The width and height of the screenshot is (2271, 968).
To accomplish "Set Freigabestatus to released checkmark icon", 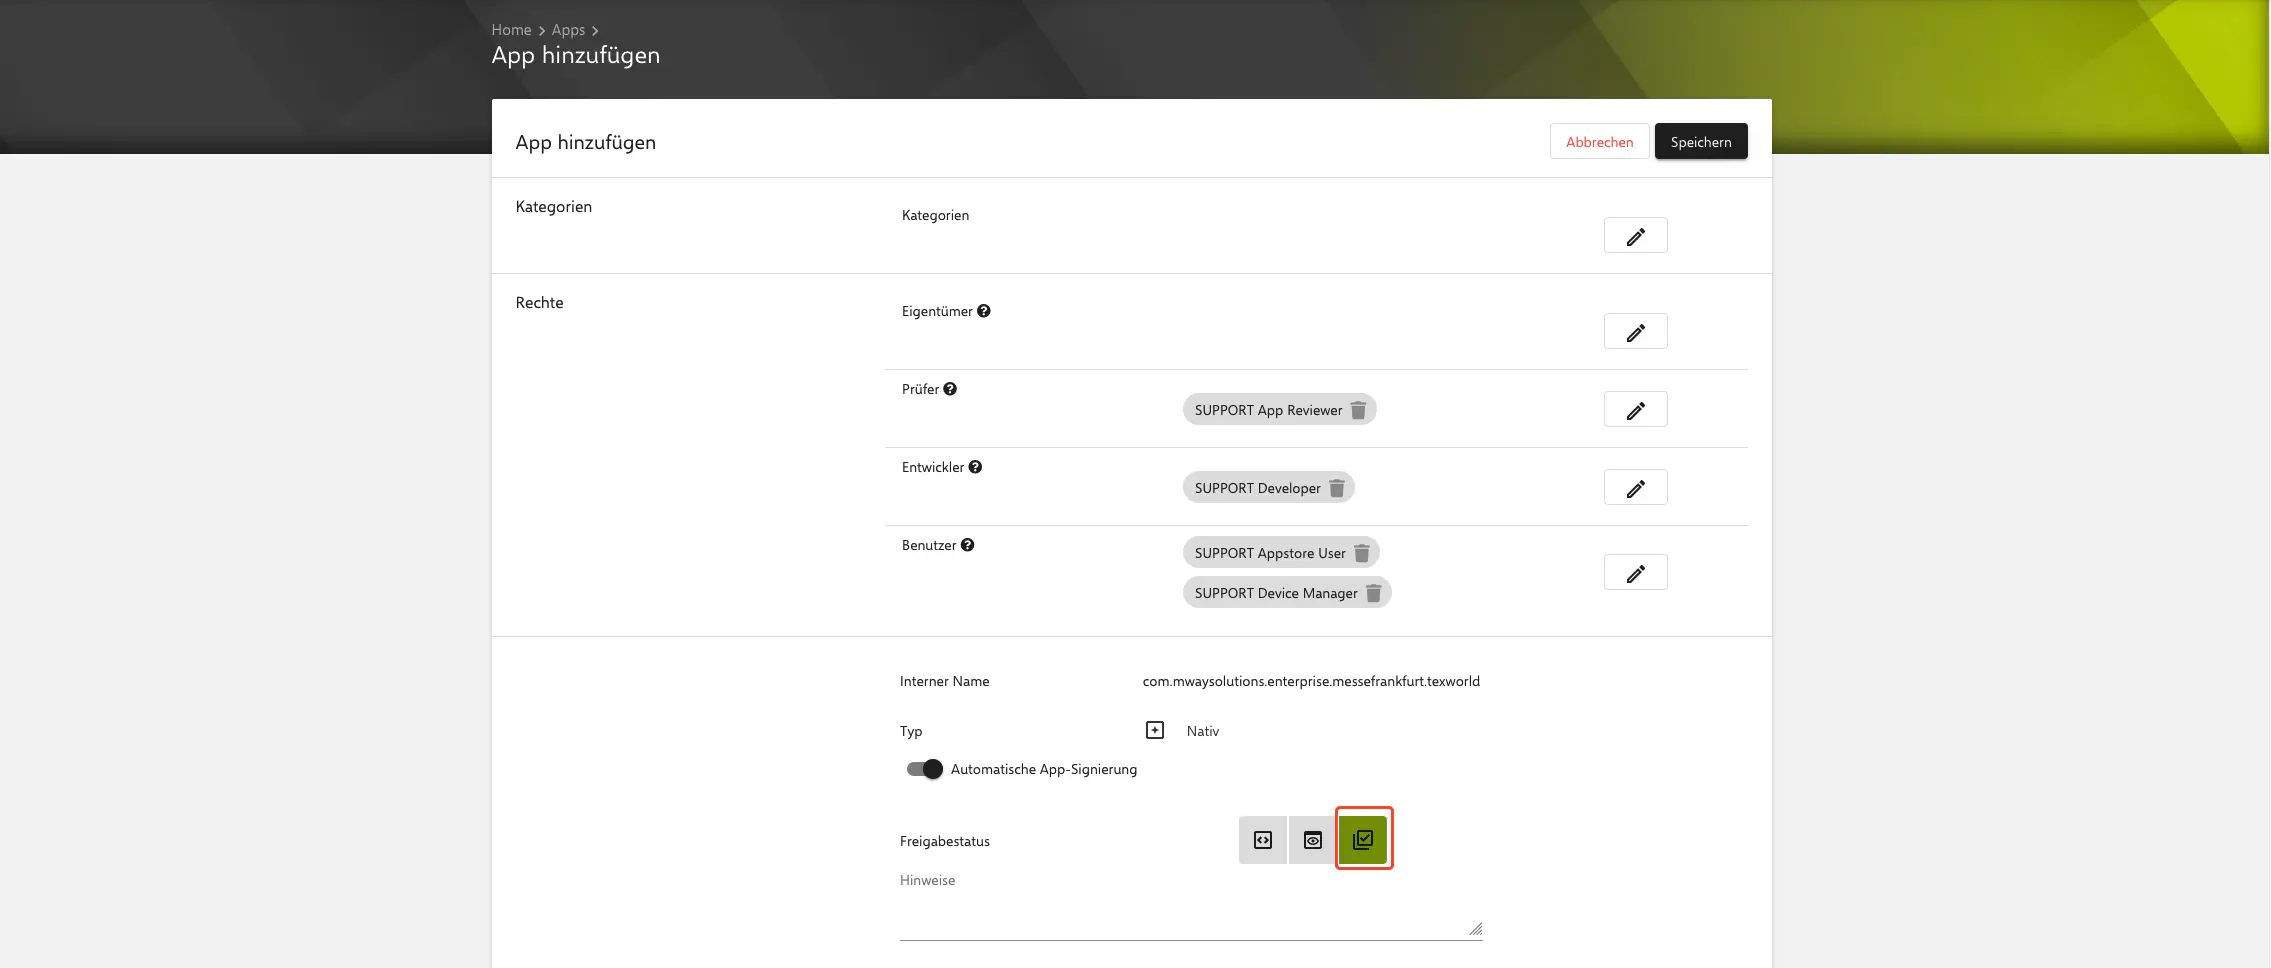I will coord(1363,840).
